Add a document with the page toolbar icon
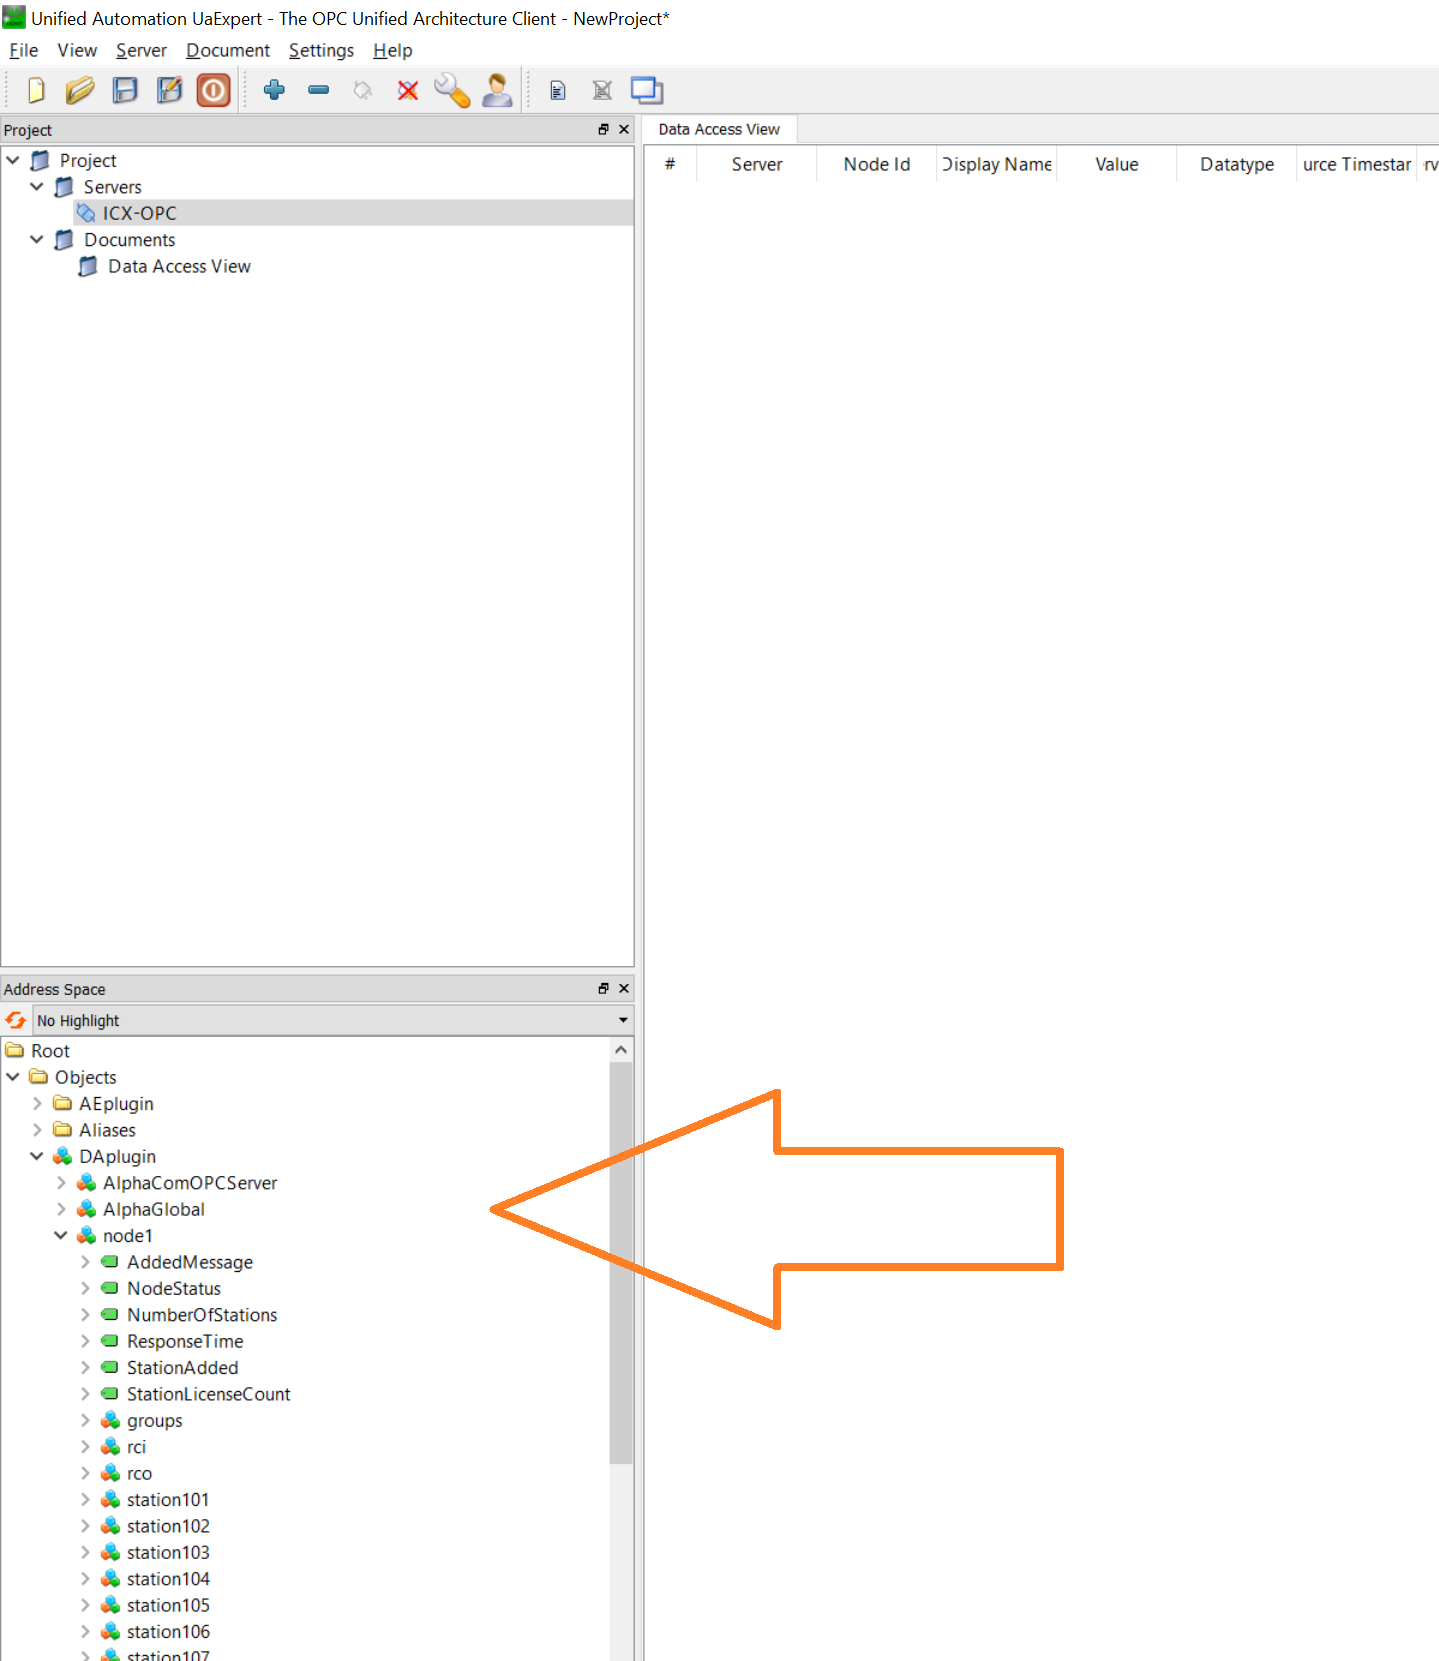 point(558,91)
